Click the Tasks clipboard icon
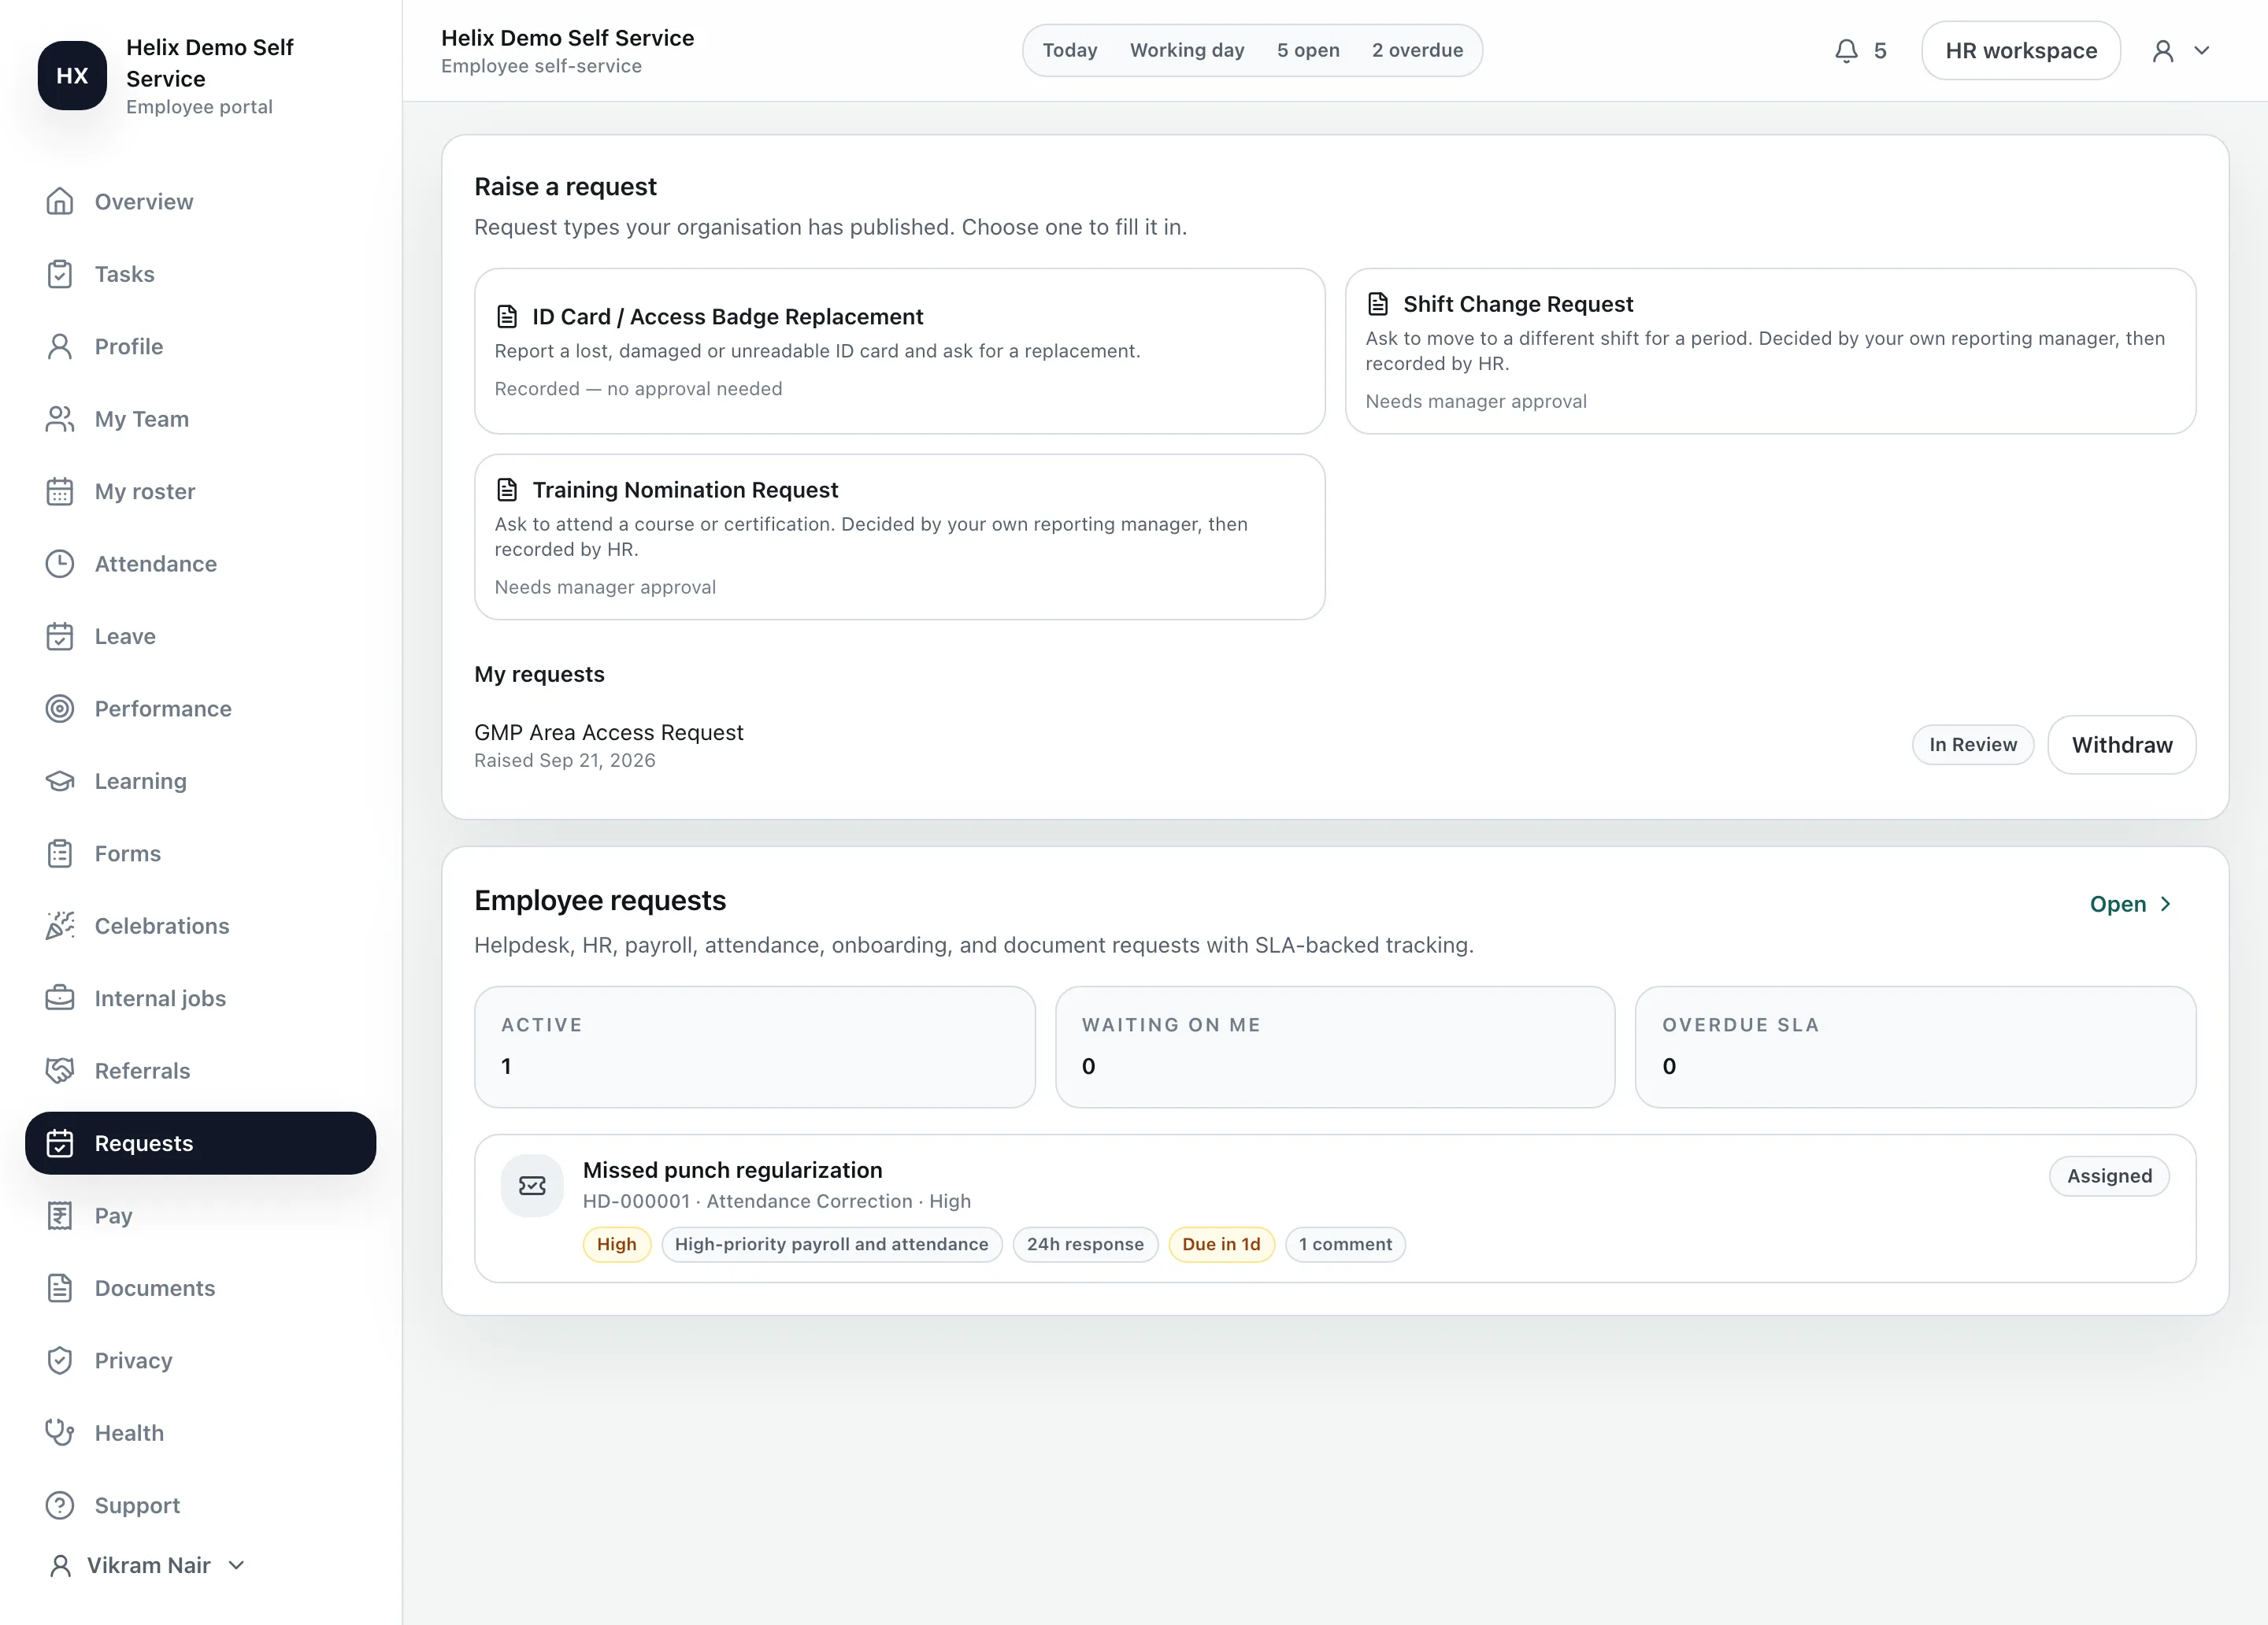The width and height of the screenshot is (2268, 1625). [x=60, y=274]
